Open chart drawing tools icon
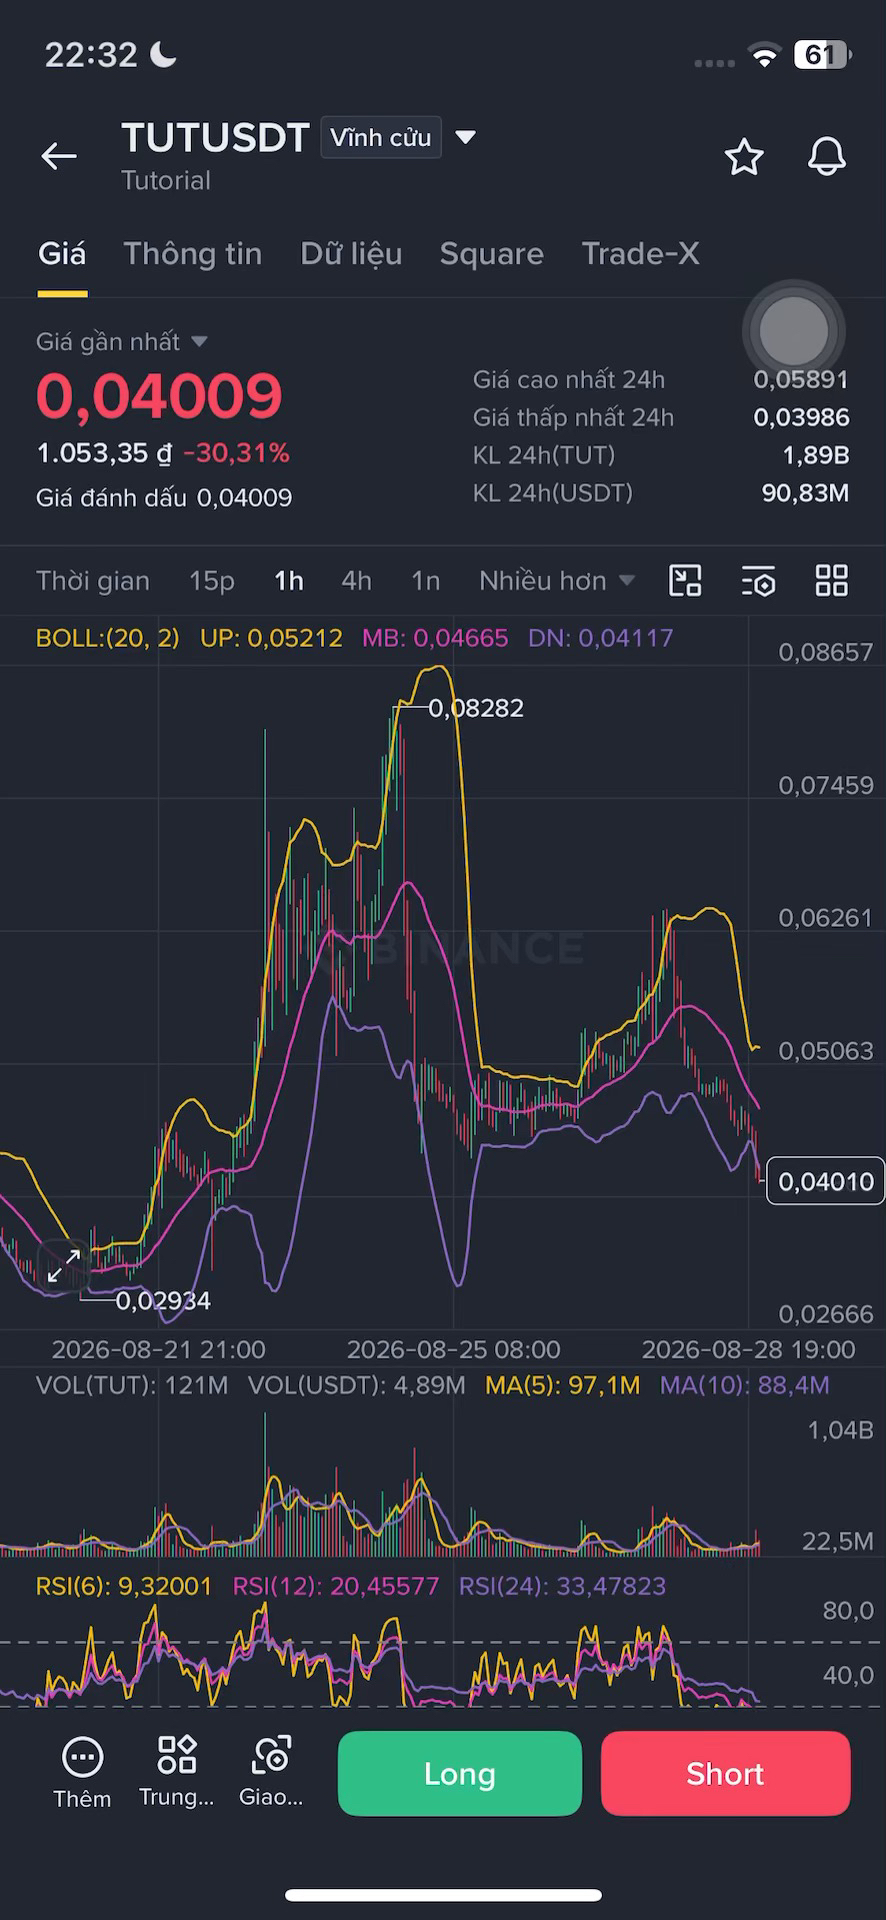The image size is (886, 1920). (x=685, y=581)
